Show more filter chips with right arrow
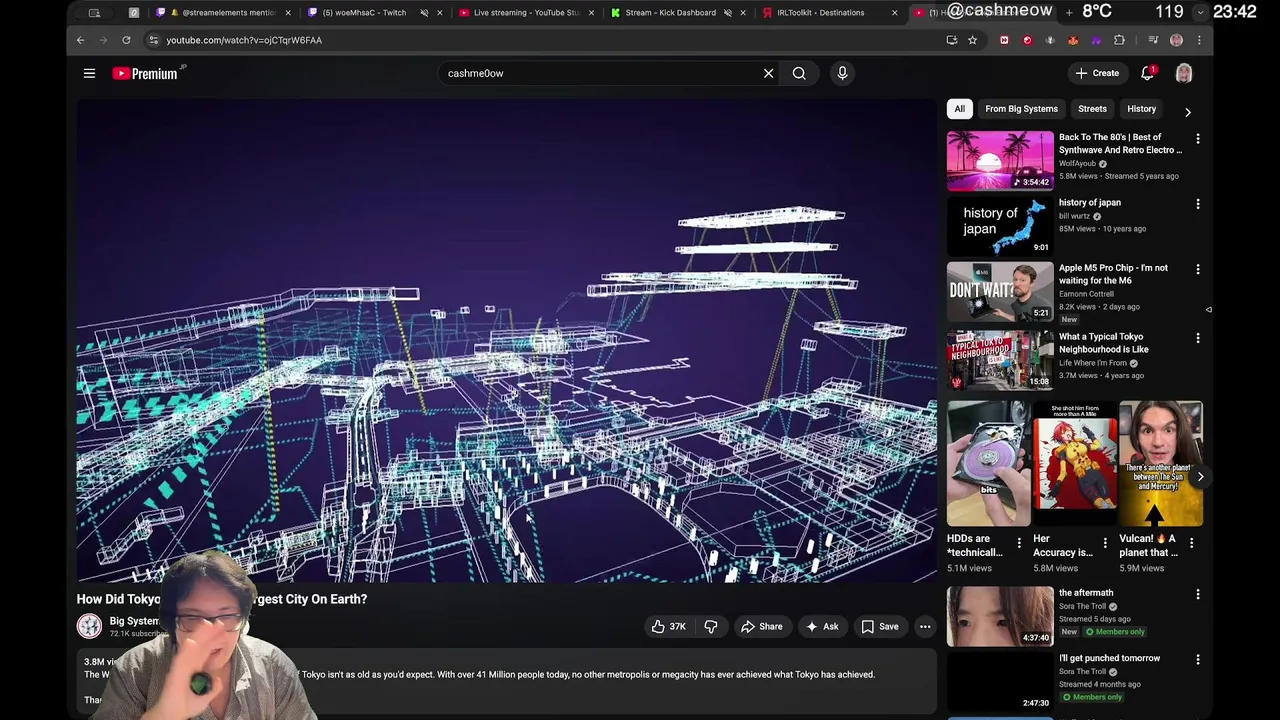The image size is (1280, 720). 1187,112
